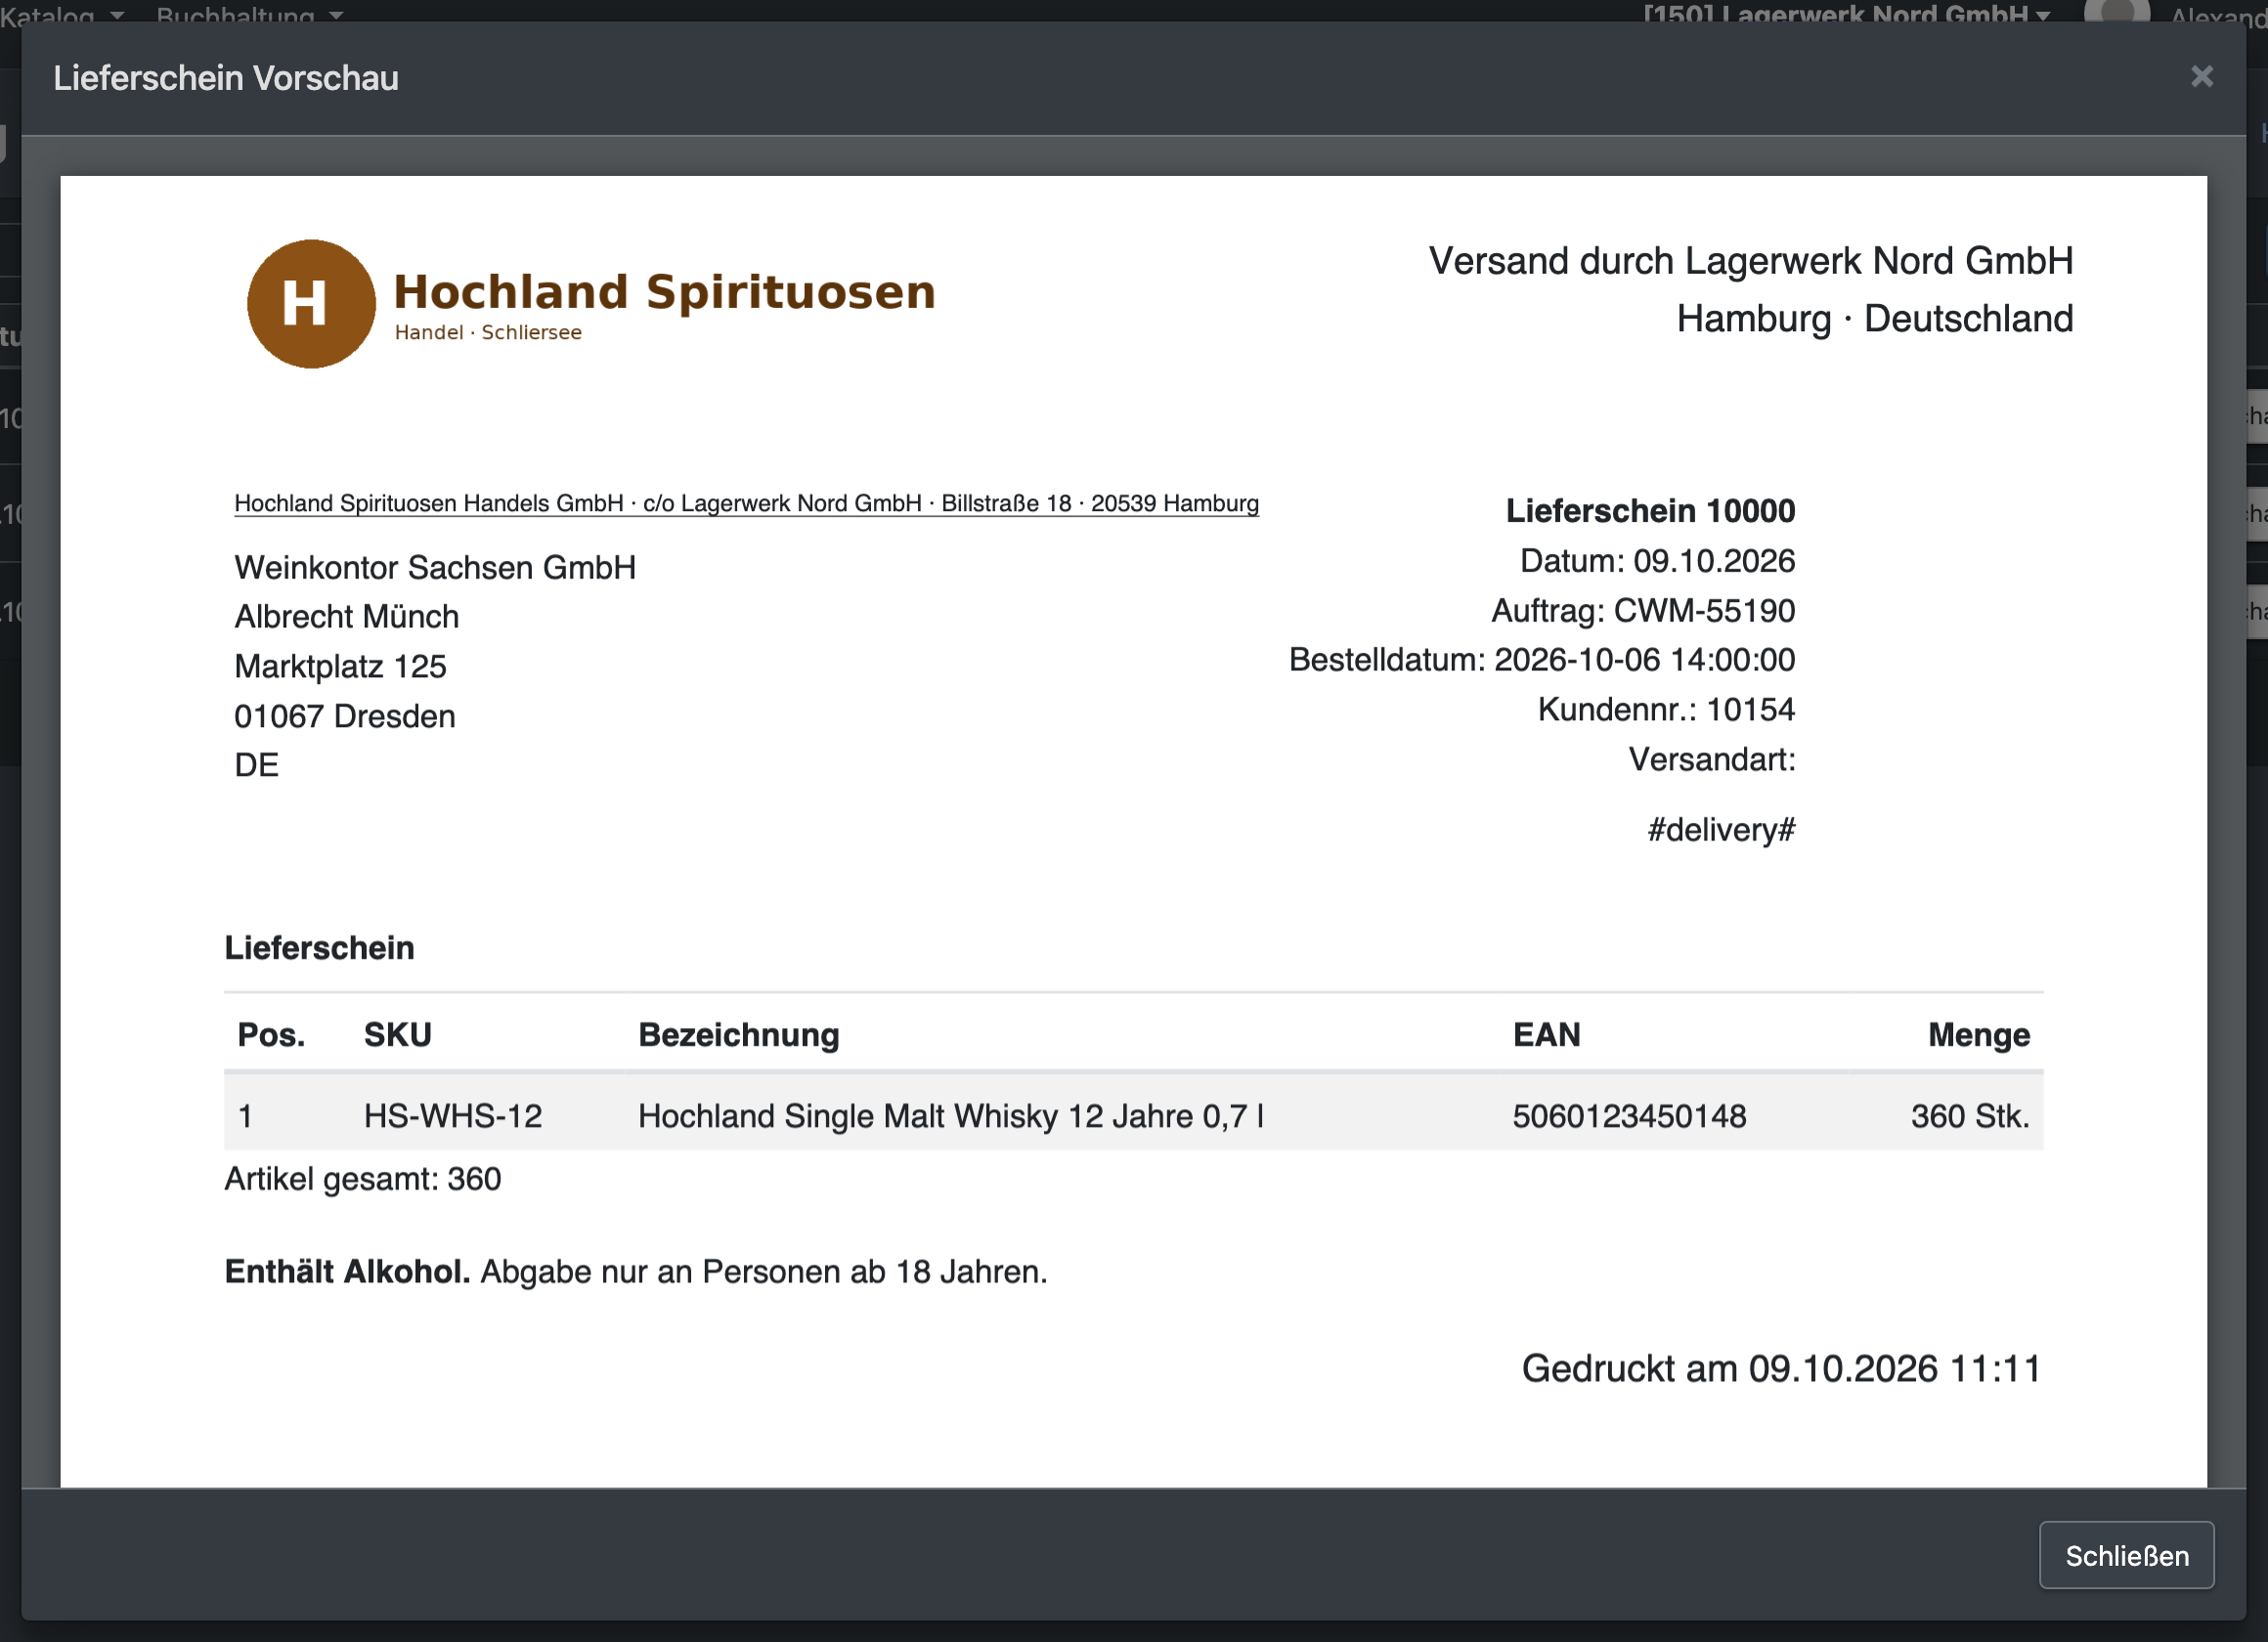This screenshot has width=2268, height=1642.
Task: Select the Lieferschein 10000 heading
Action: point(1650,511)
